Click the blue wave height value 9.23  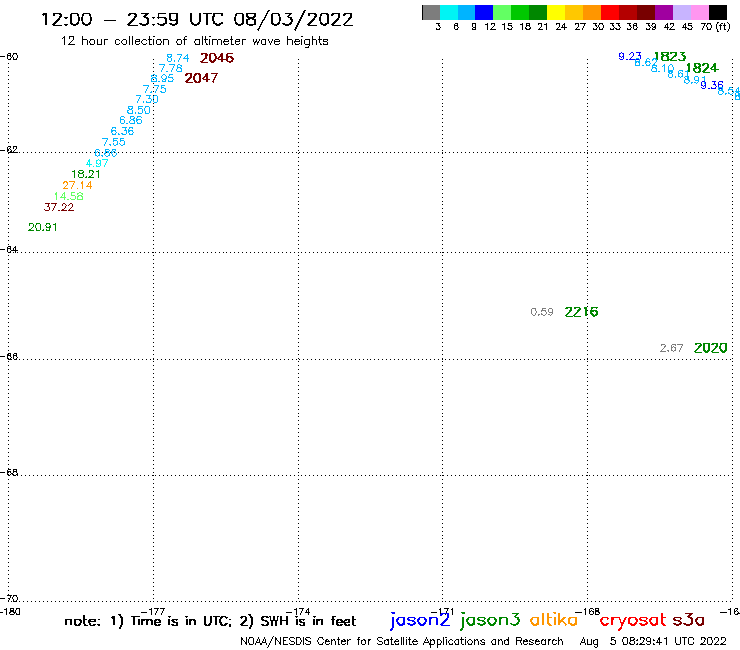630,57
